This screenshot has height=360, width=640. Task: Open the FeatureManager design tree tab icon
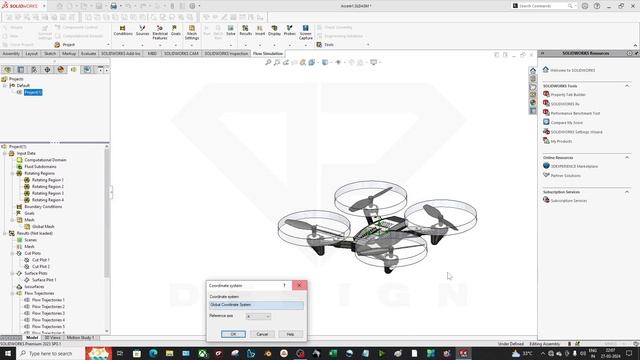coord(7,70)
